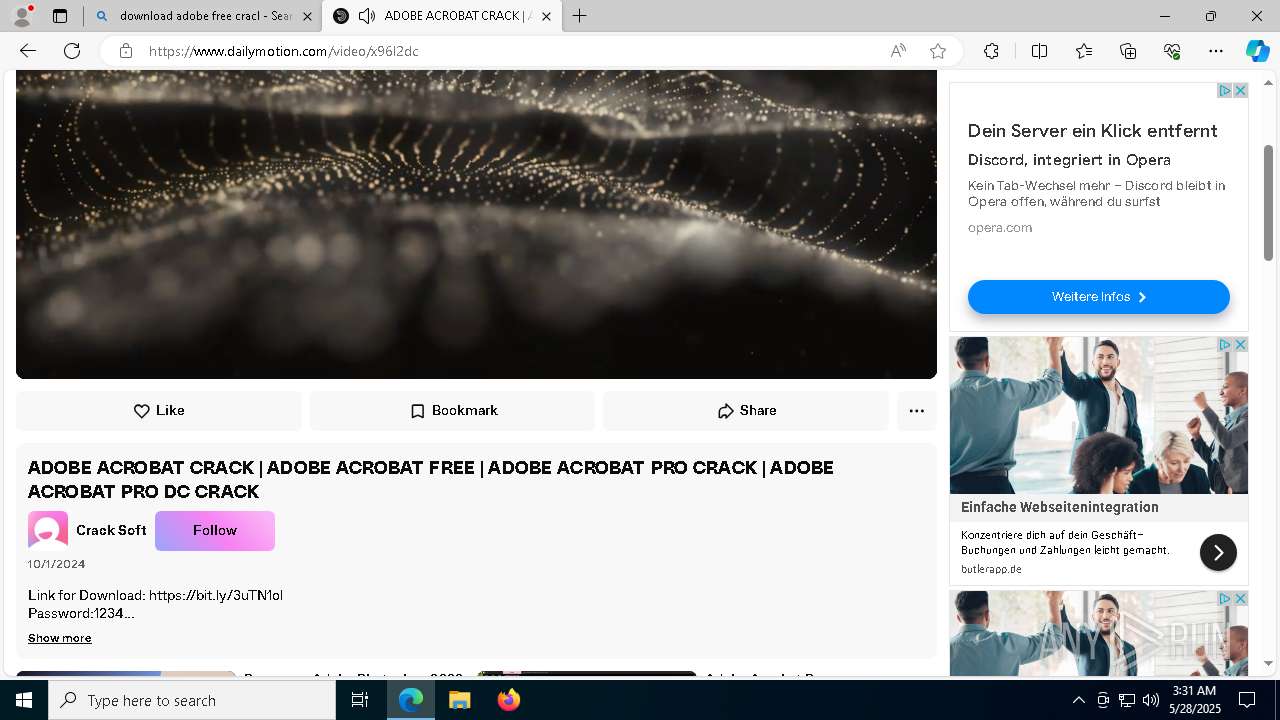Close the ADOBE ACROBAT CRACK tab
This screenshot has height=720, width=1280.
pos(545,16)
